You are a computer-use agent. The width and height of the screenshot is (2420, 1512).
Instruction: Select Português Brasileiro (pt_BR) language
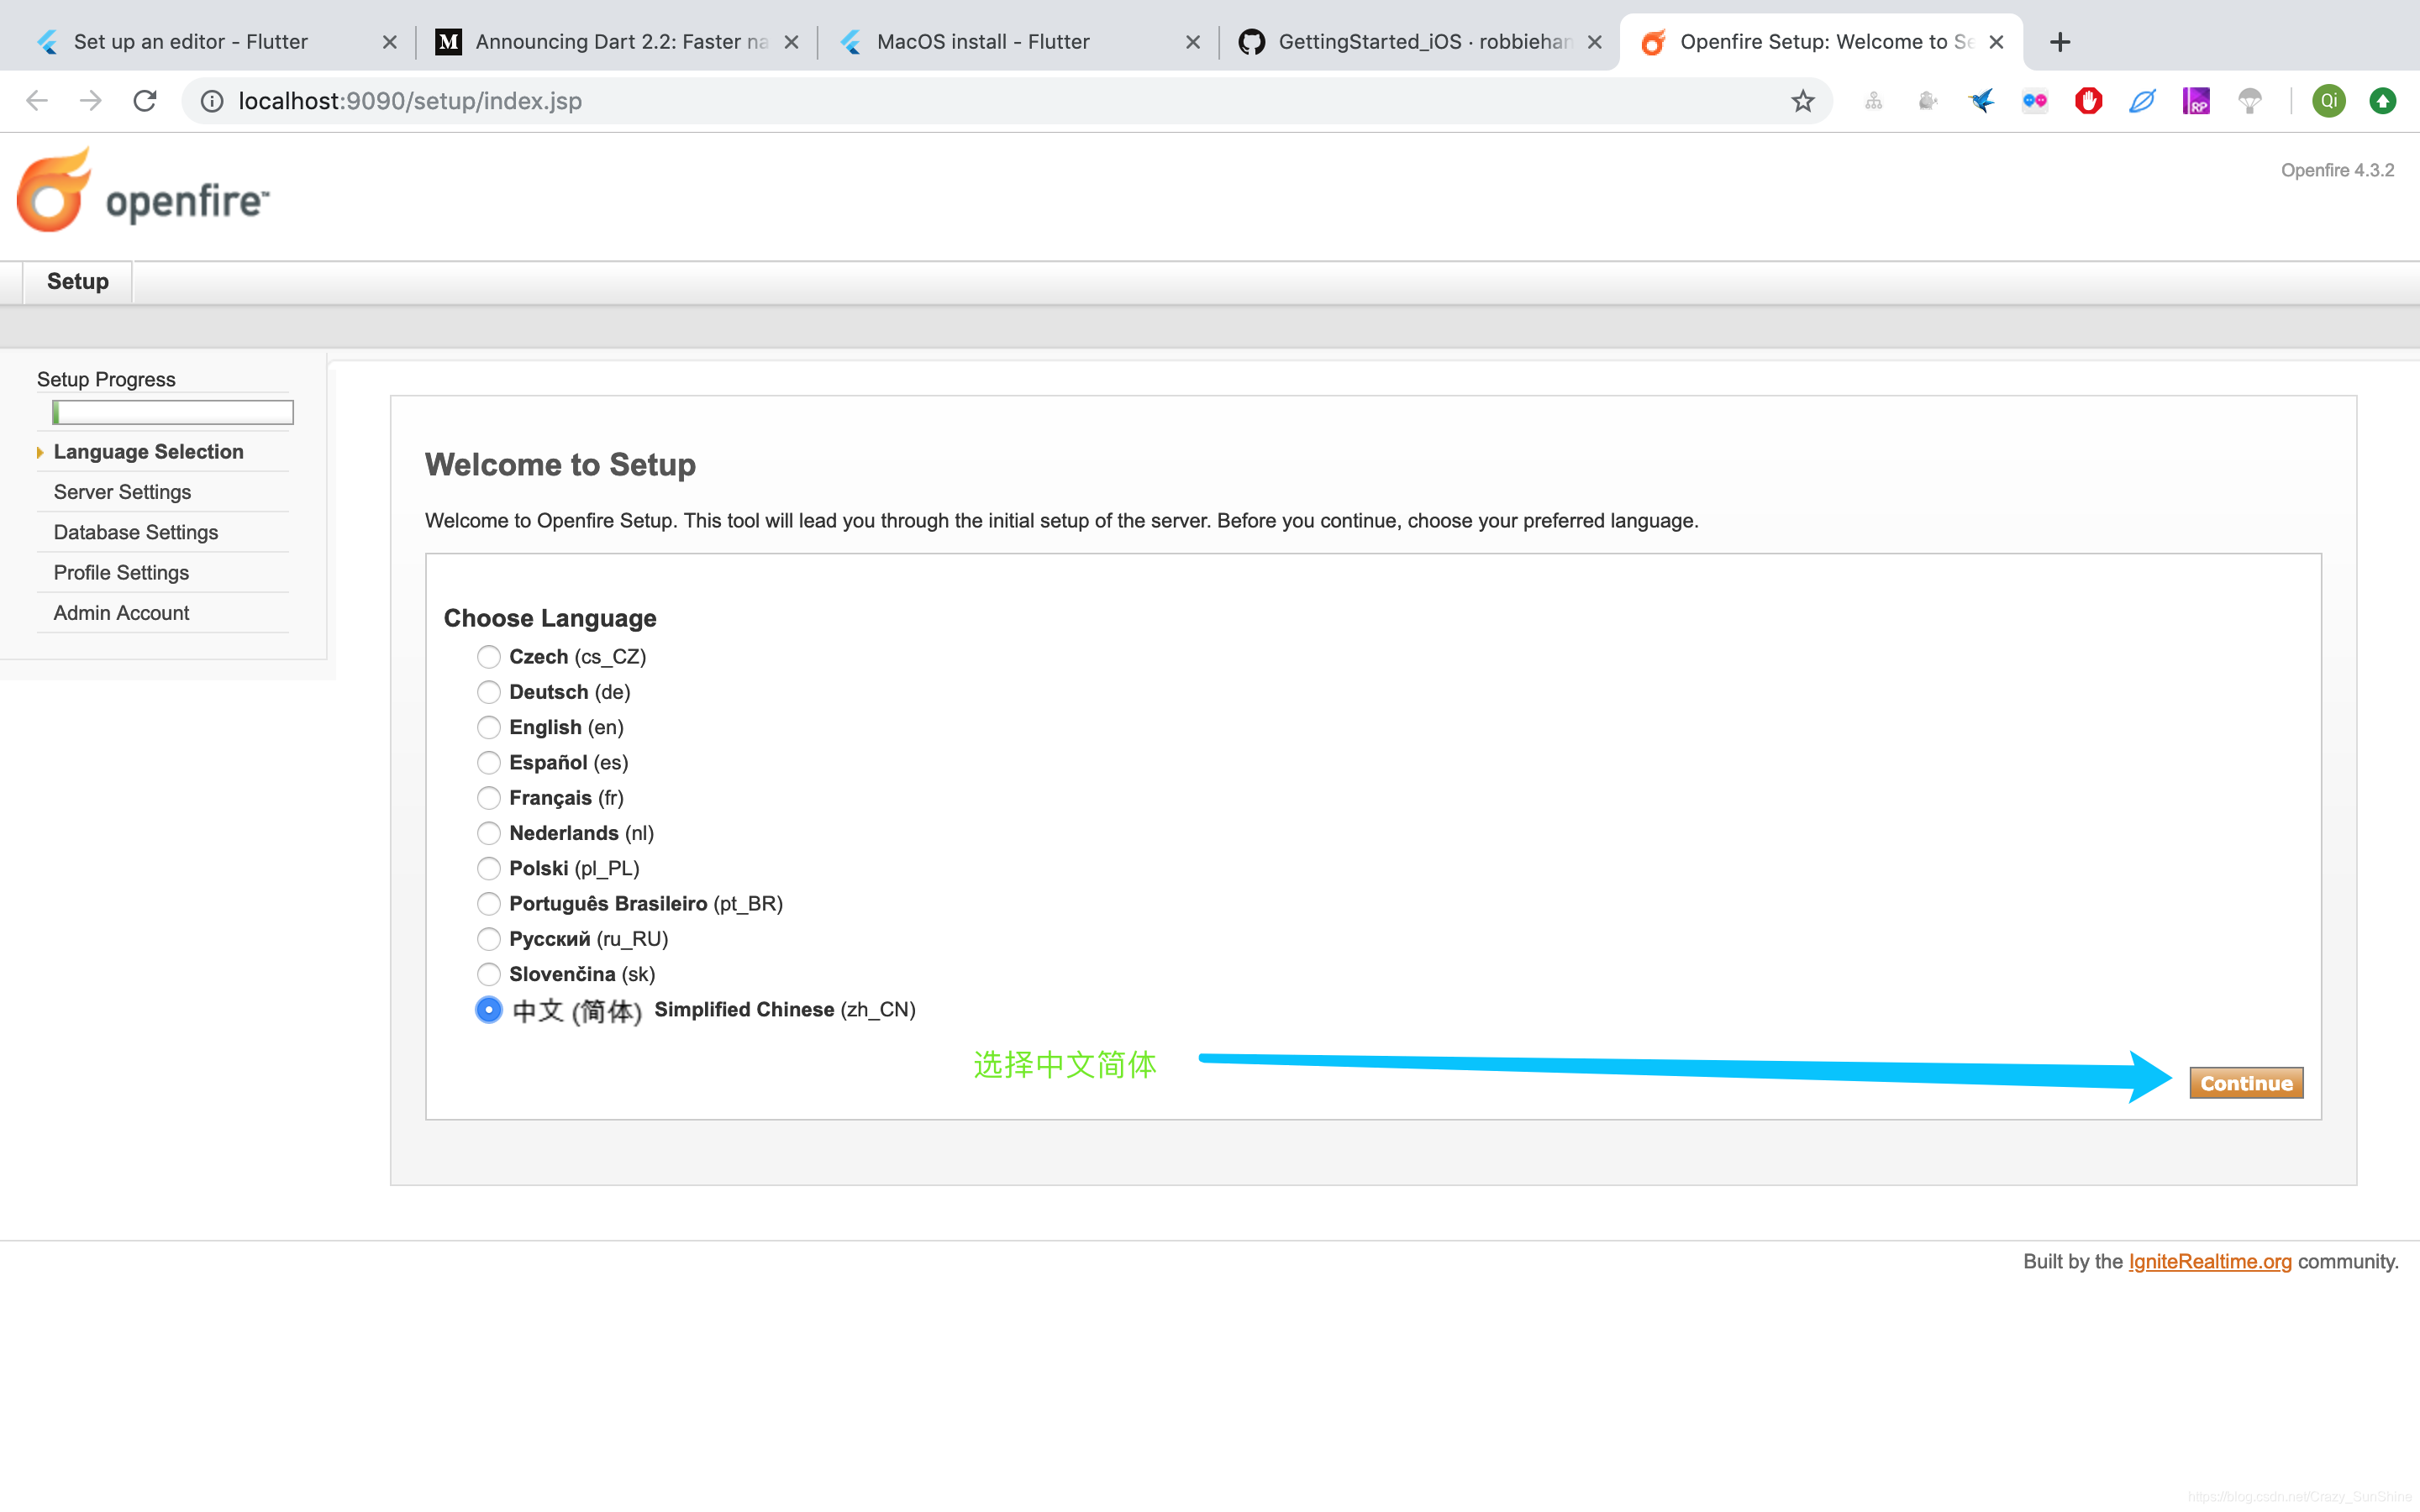tap(488, 904)
